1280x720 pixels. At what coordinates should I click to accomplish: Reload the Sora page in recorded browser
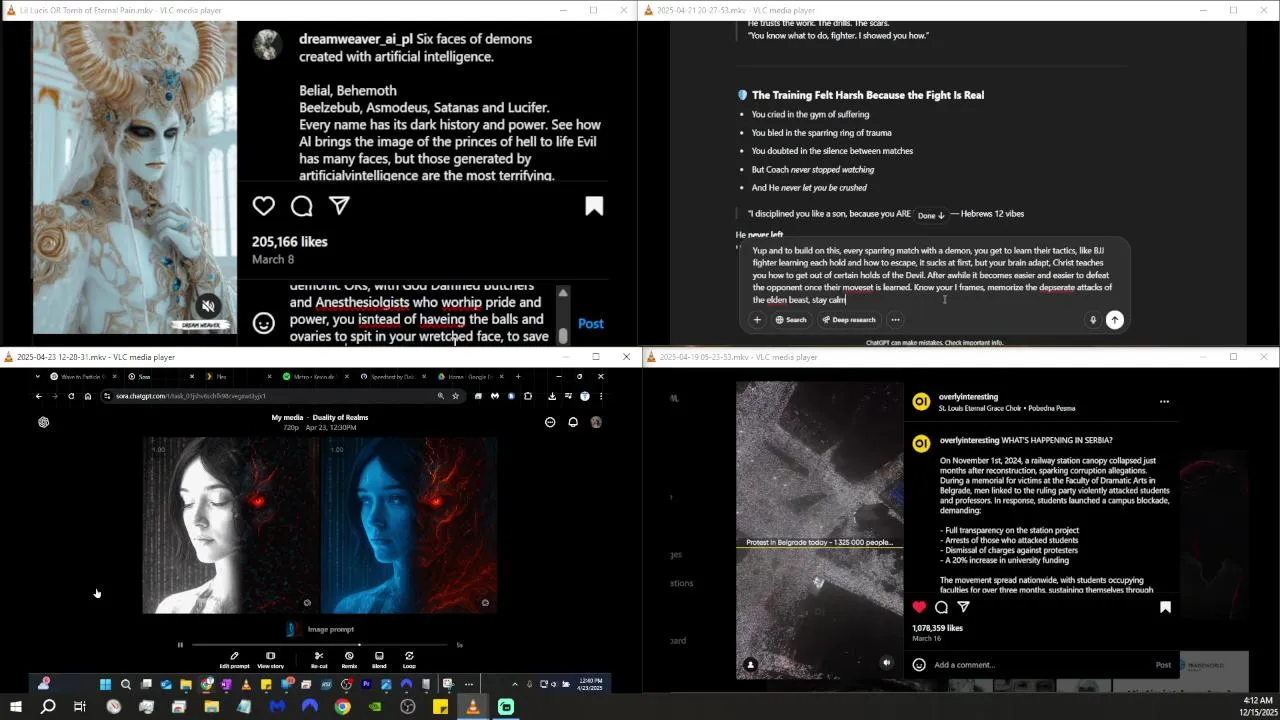(x=71, y=396)
